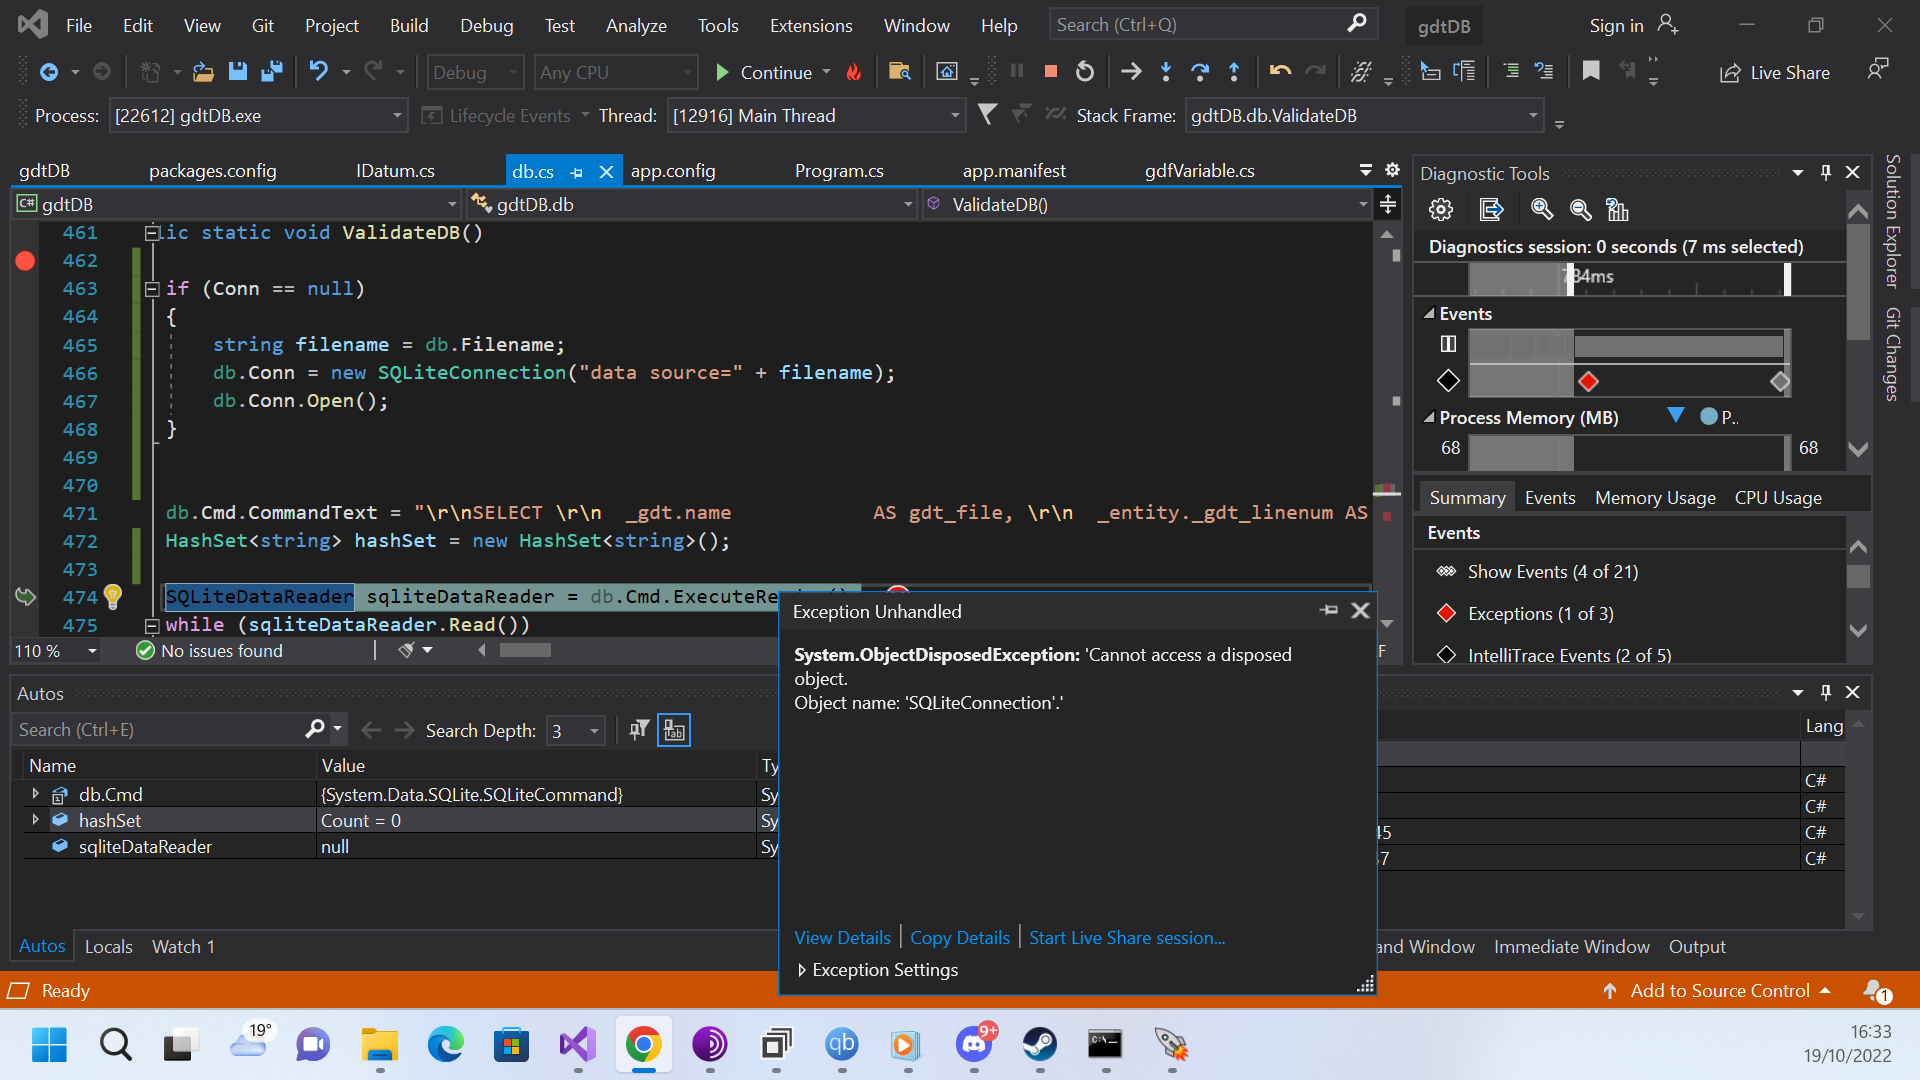Click the Restart debugging icon
The image size is (1920, 1080).
click(1085, 72)
